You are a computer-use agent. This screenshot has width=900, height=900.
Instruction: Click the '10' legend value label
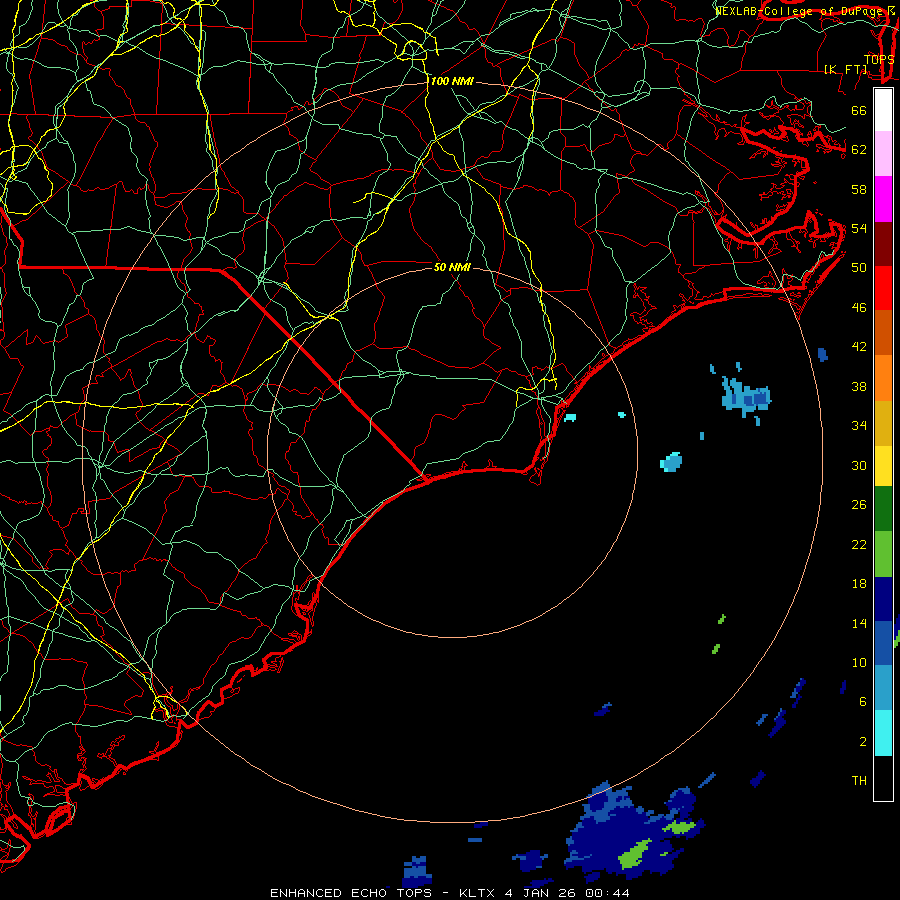point(859,662)
